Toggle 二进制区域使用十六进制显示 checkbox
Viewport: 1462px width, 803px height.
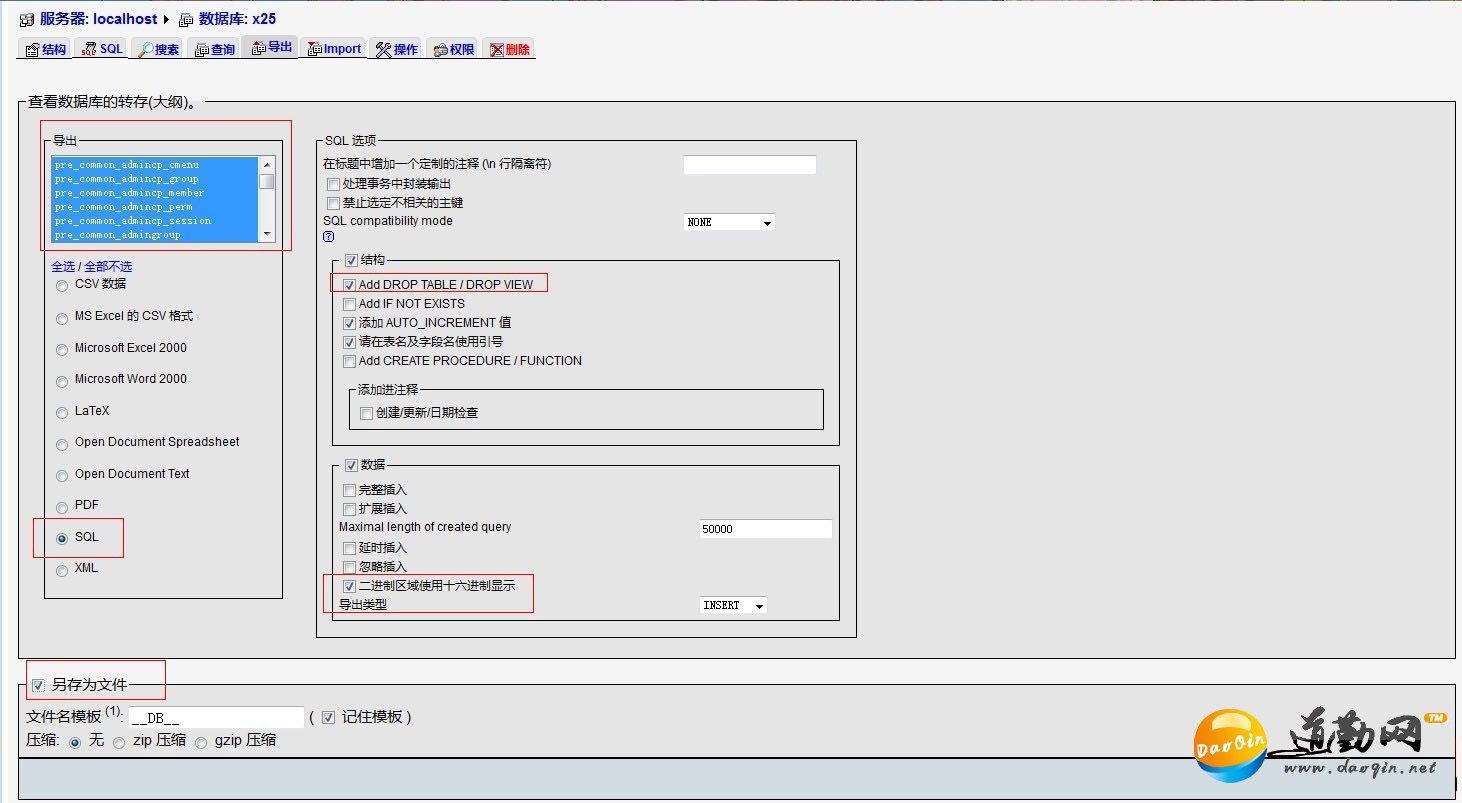349,587
